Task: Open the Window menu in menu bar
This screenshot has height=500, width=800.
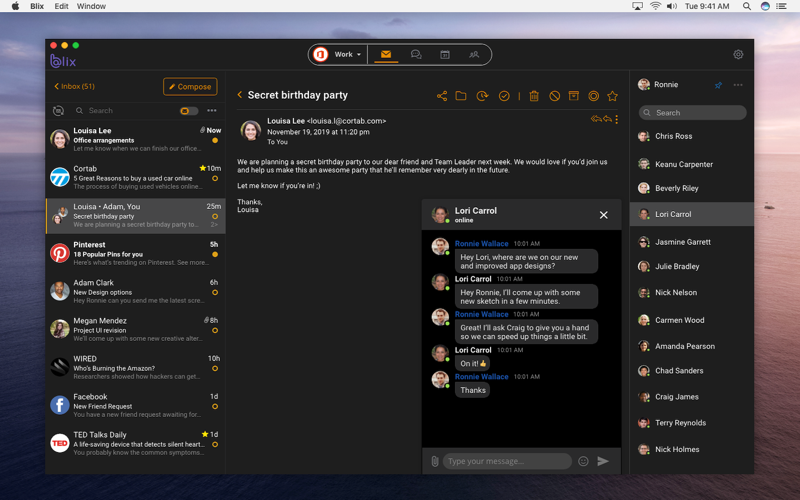Action: click(x=91, y=6)
